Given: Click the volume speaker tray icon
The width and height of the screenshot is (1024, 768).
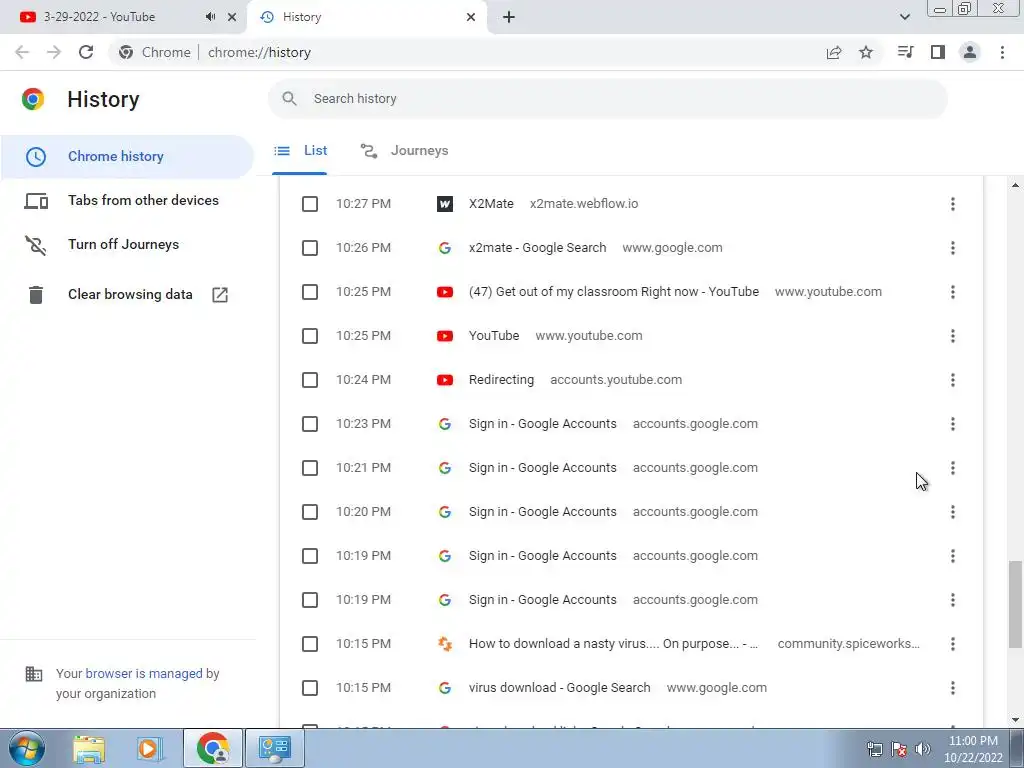Looking at the screenshot, I should pos(922,749).
